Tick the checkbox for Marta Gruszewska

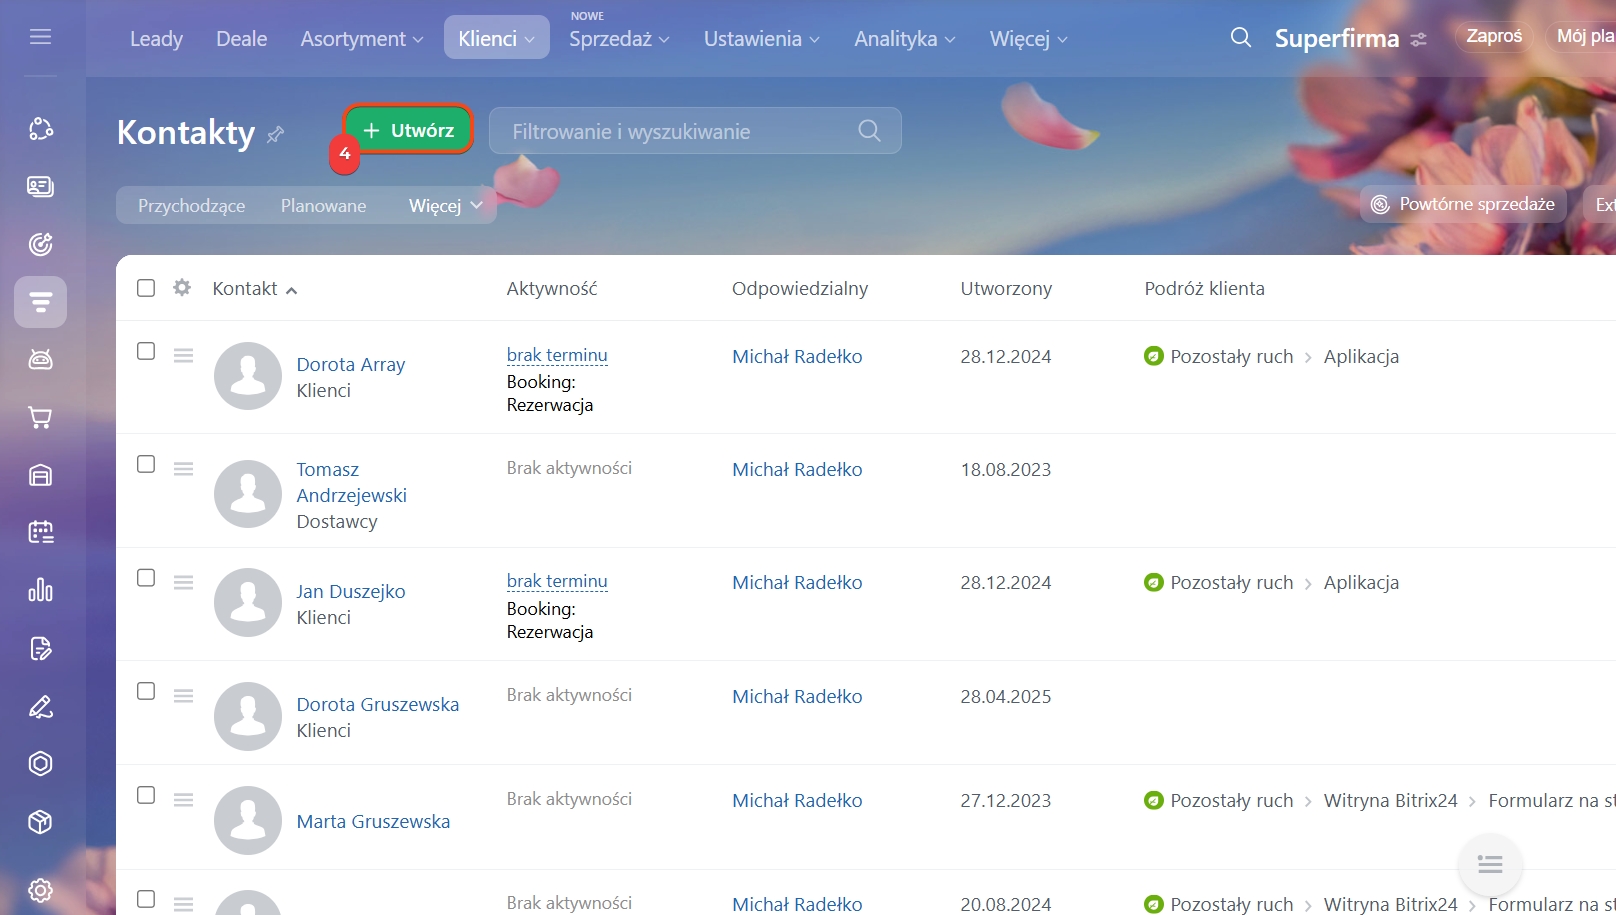tap(146, 795)
